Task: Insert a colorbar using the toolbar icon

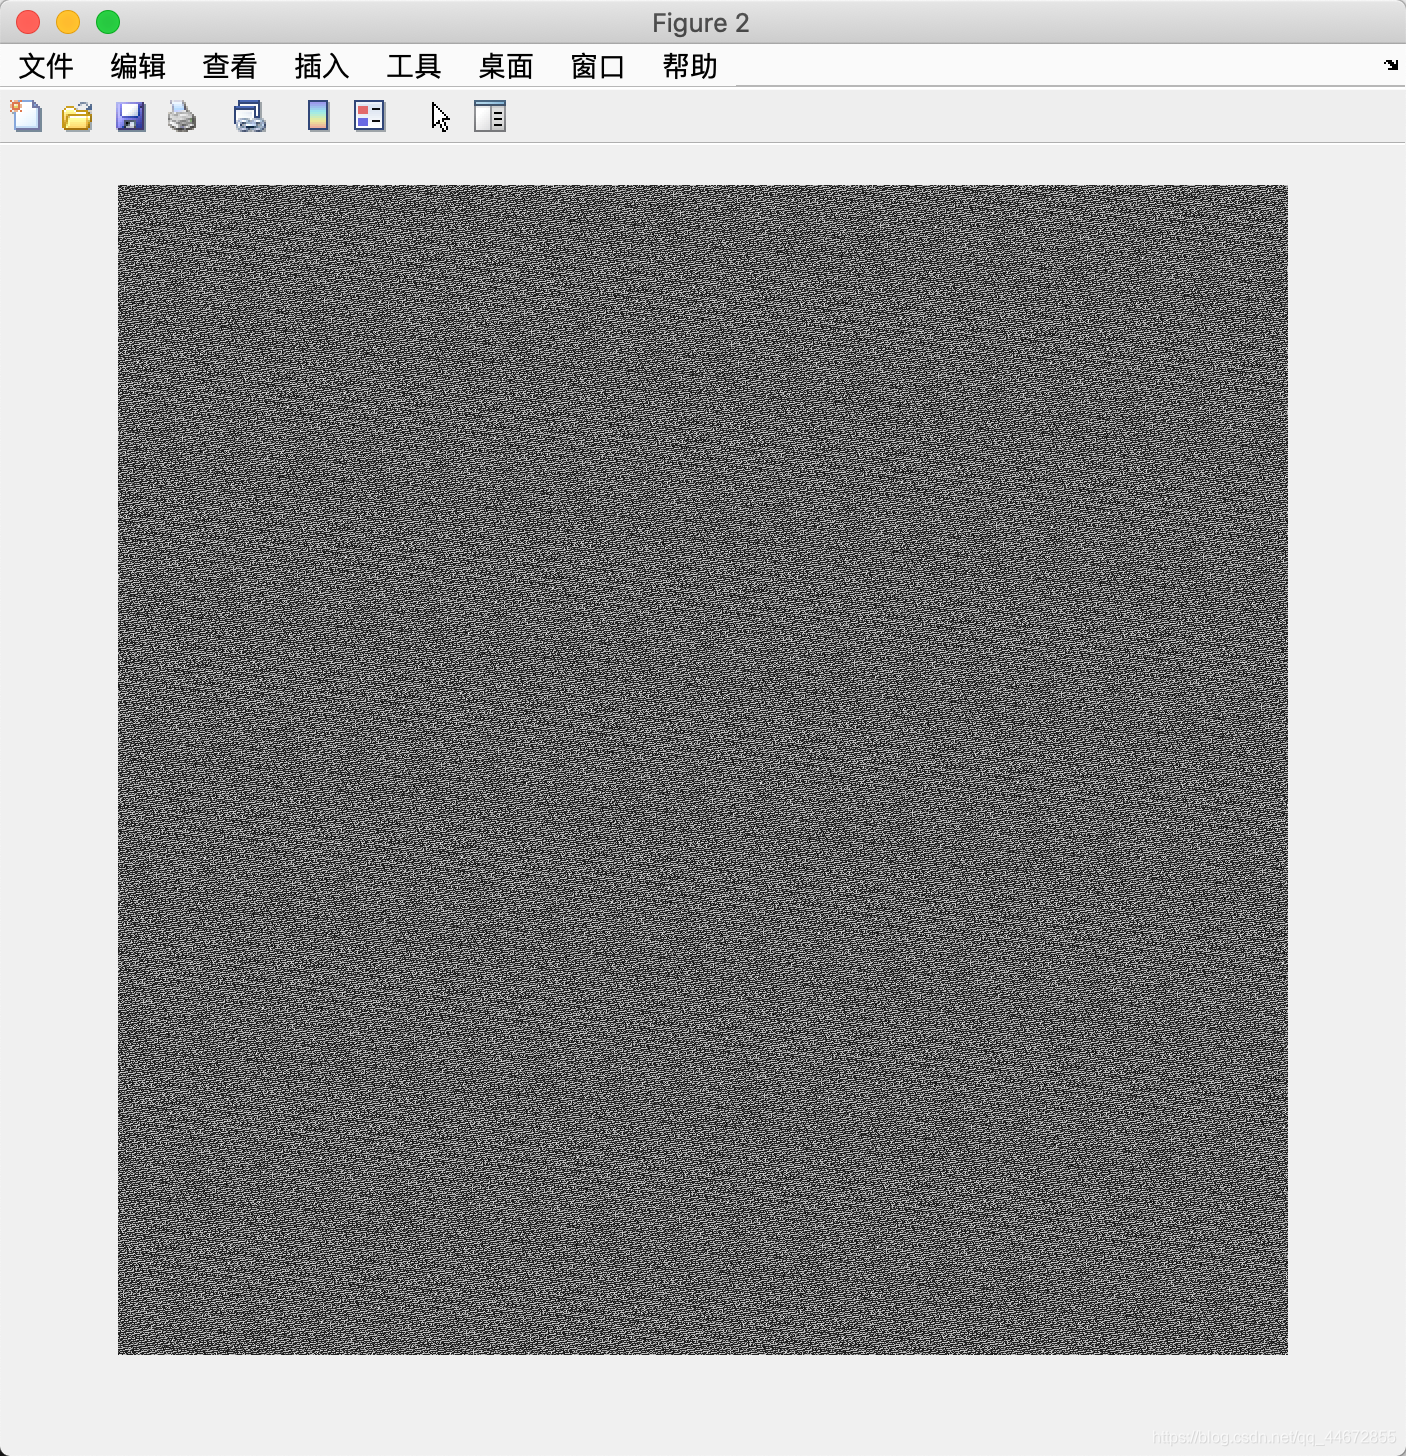Action: 318,116
